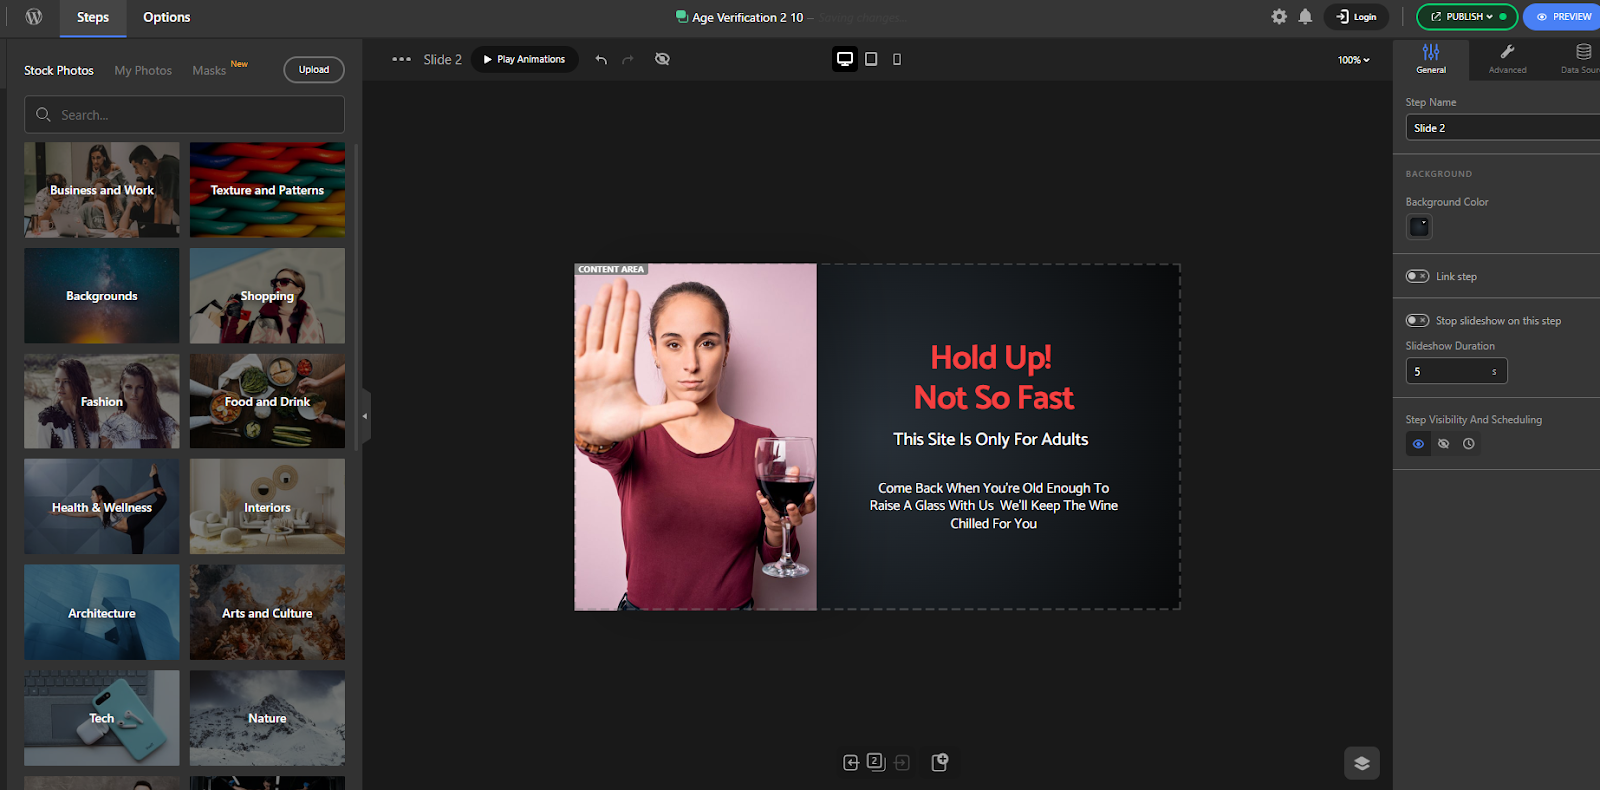Select the Masks tab
The width and height of the screenshot is (1600, 790).
point(209,71)
